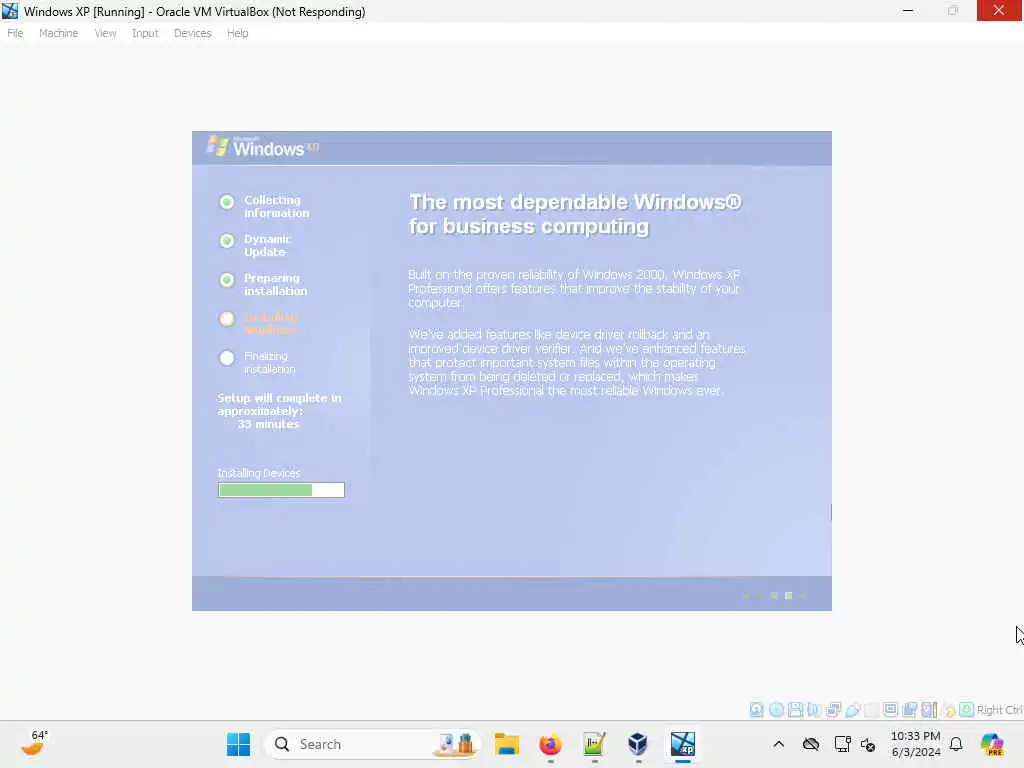Click the CPU features status icon

(x=929, y=710)
